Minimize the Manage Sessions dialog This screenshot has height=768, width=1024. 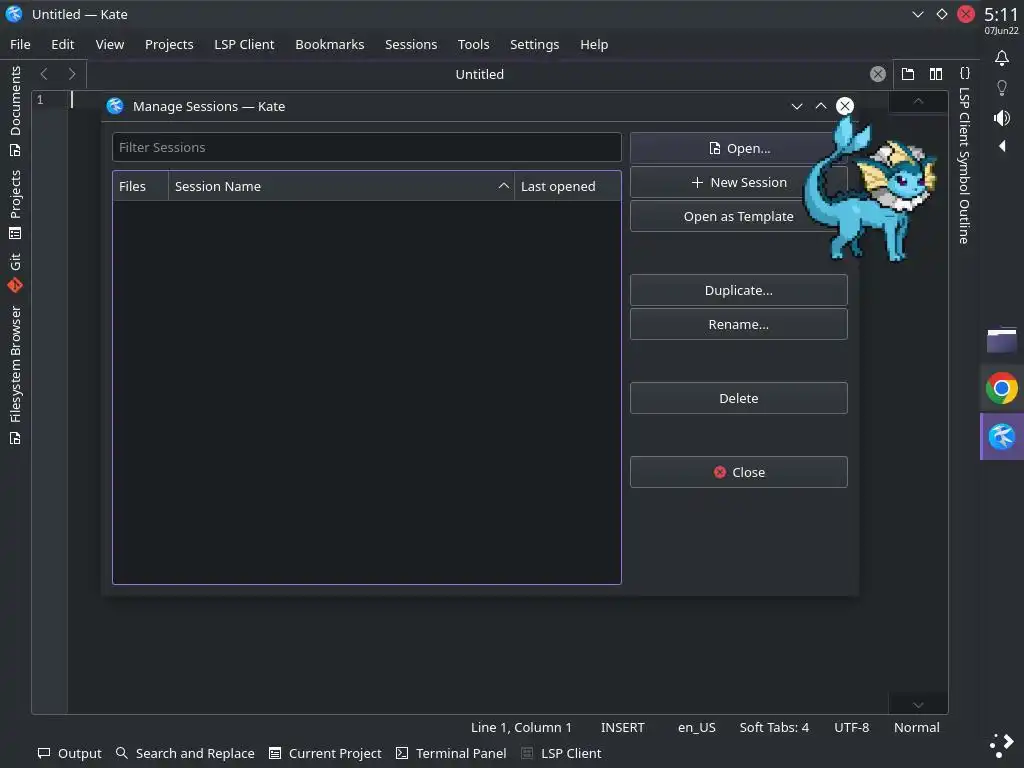pos(797,106)
